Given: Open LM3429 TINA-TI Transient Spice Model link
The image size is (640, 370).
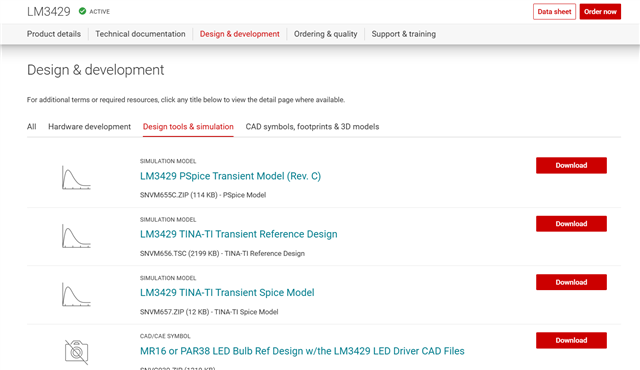Looking at the screenshot, I should [227, 292].
